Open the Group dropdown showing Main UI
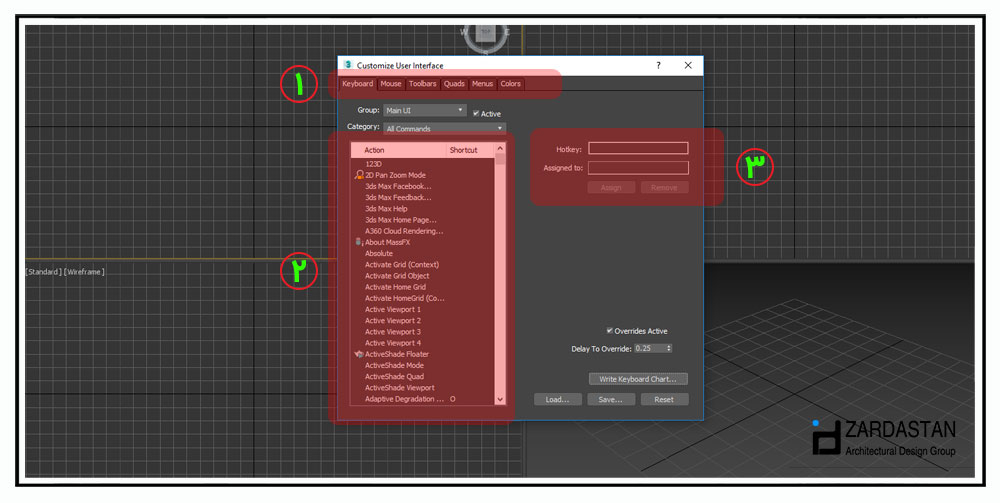Image resolution: width=1000 pixels, height=503 pixels. [x=426, y=110]
